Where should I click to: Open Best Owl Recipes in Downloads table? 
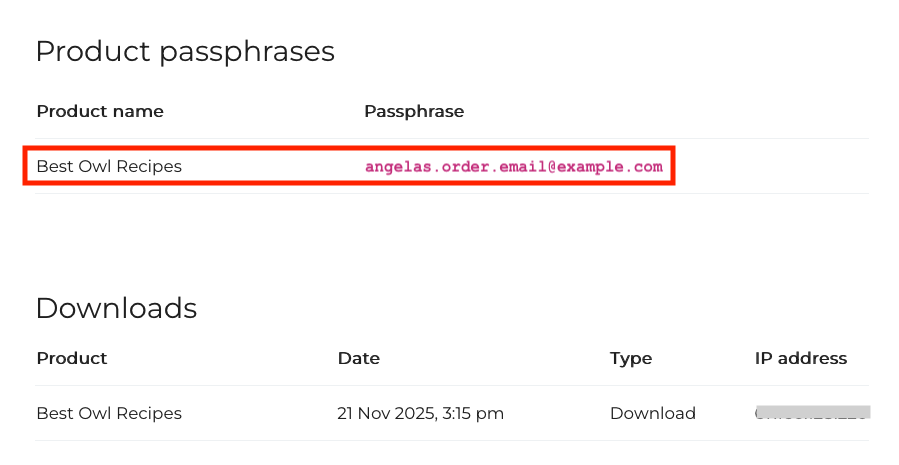[x=109, y=413]
